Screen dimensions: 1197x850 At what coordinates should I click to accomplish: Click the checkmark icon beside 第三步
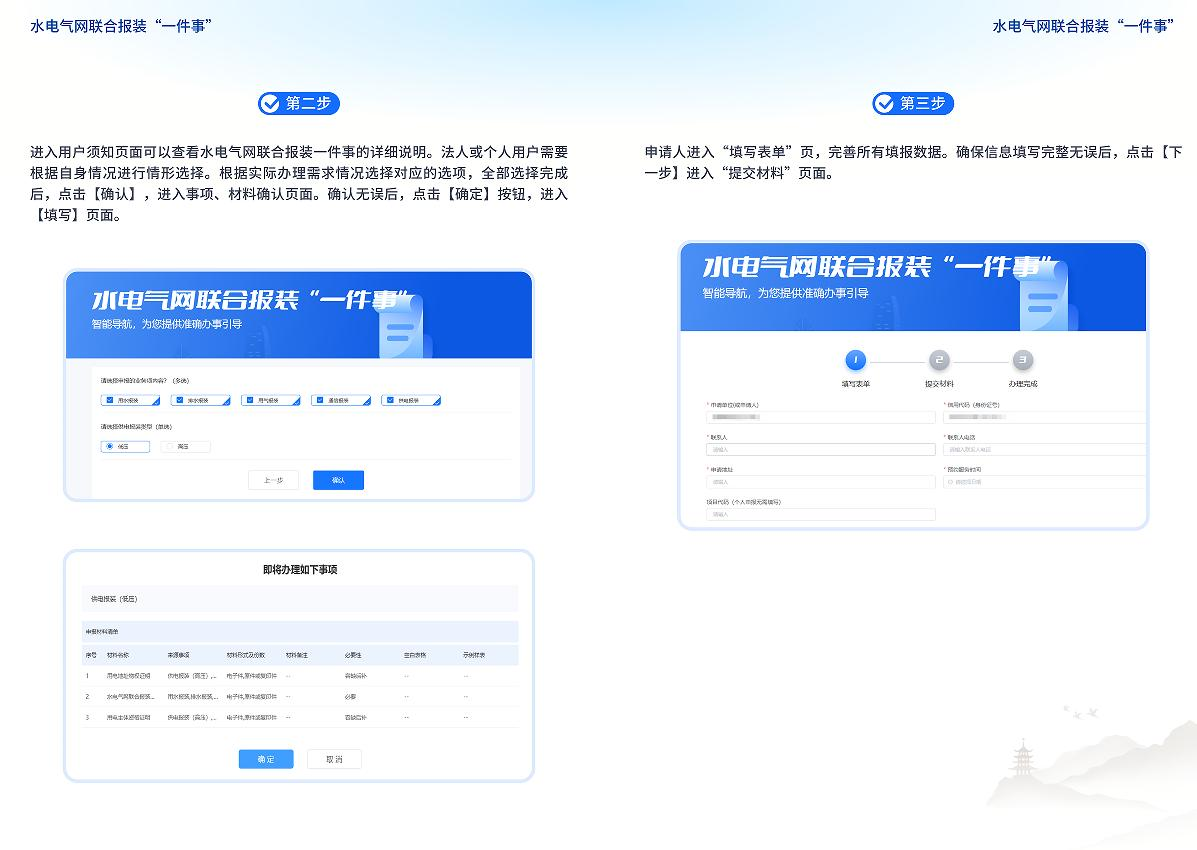point(884,103)
